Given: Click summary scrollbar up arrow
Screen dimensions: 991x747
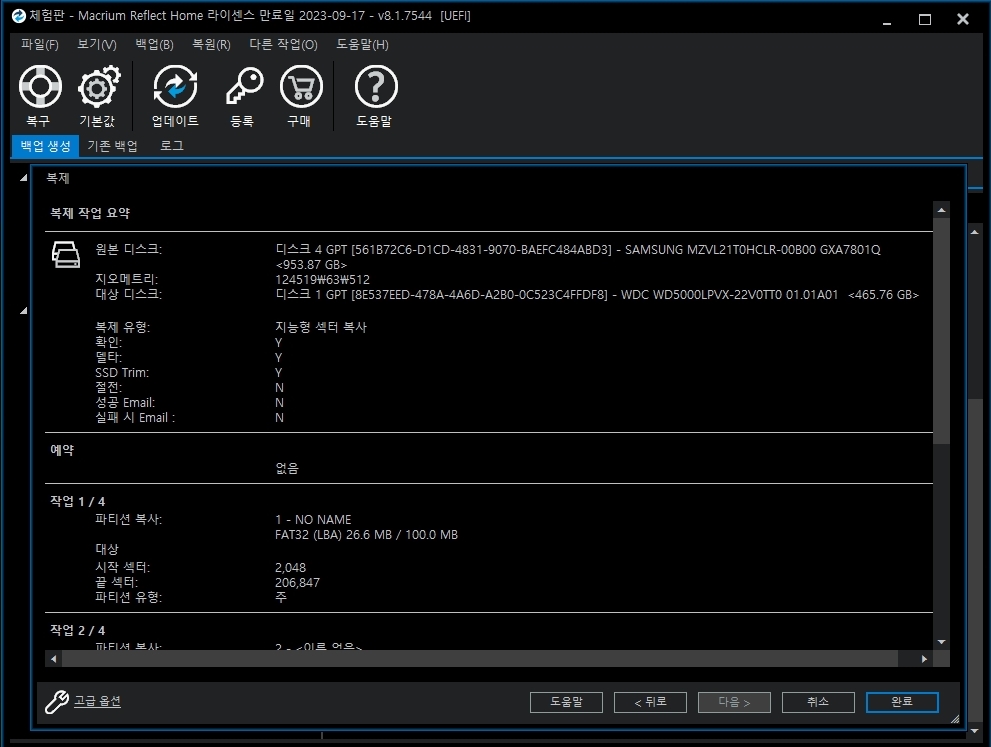Looking at the screenshot, I should pyautogui.click(x=942, y=210).
